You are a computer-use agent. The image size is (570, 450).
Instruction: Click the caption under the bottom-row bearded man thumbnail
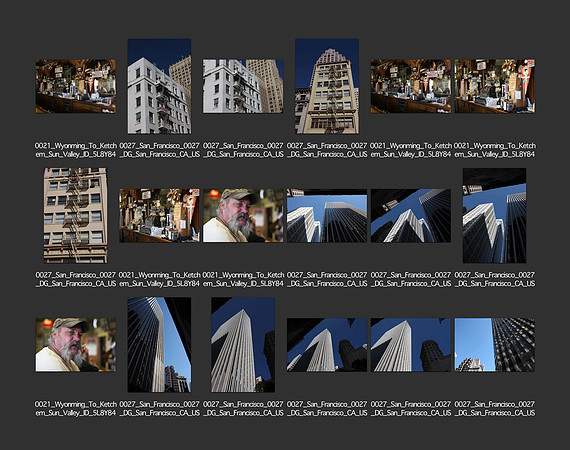(76, 409)
